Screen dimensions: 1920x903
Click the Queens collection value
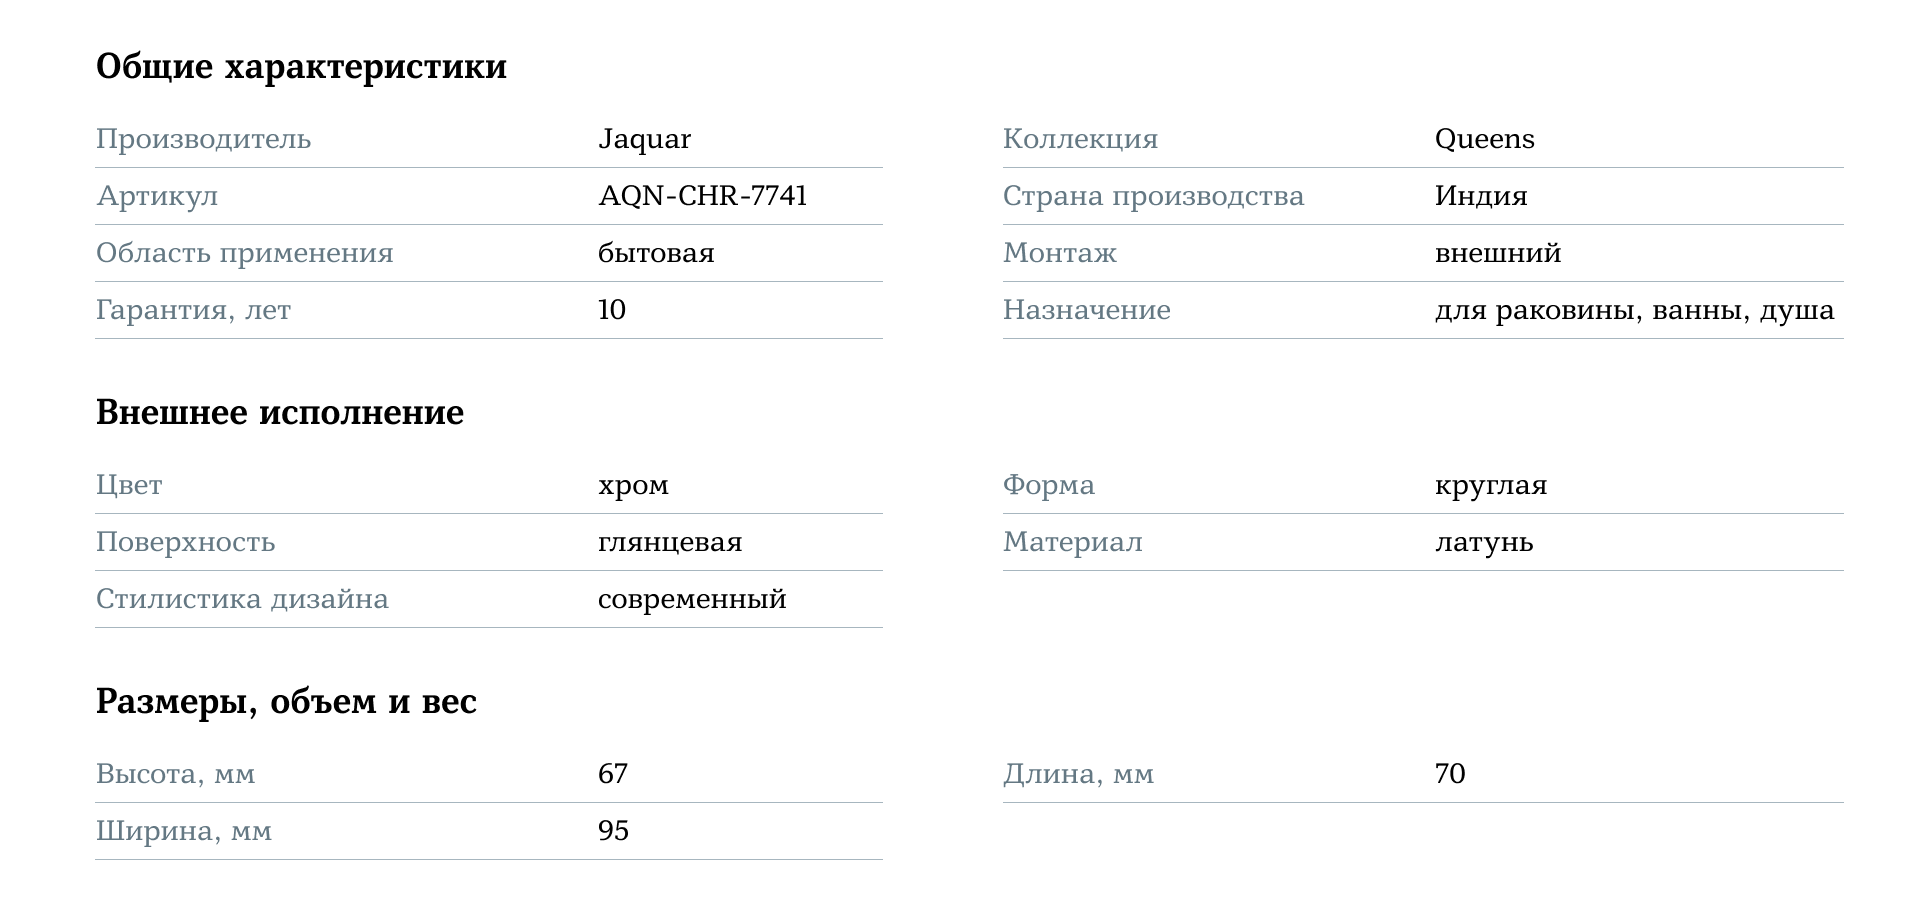tap(1484, 139)
